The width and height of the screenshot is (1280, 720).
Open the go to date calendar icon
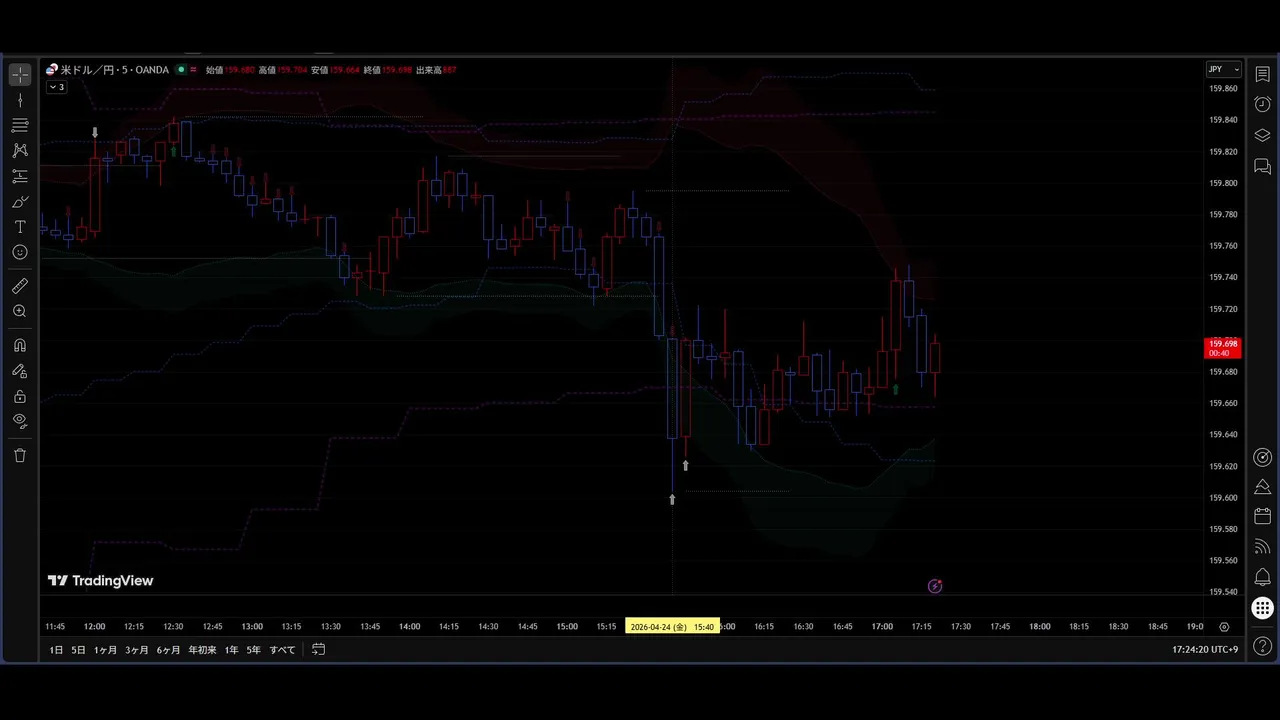[318, 649]
